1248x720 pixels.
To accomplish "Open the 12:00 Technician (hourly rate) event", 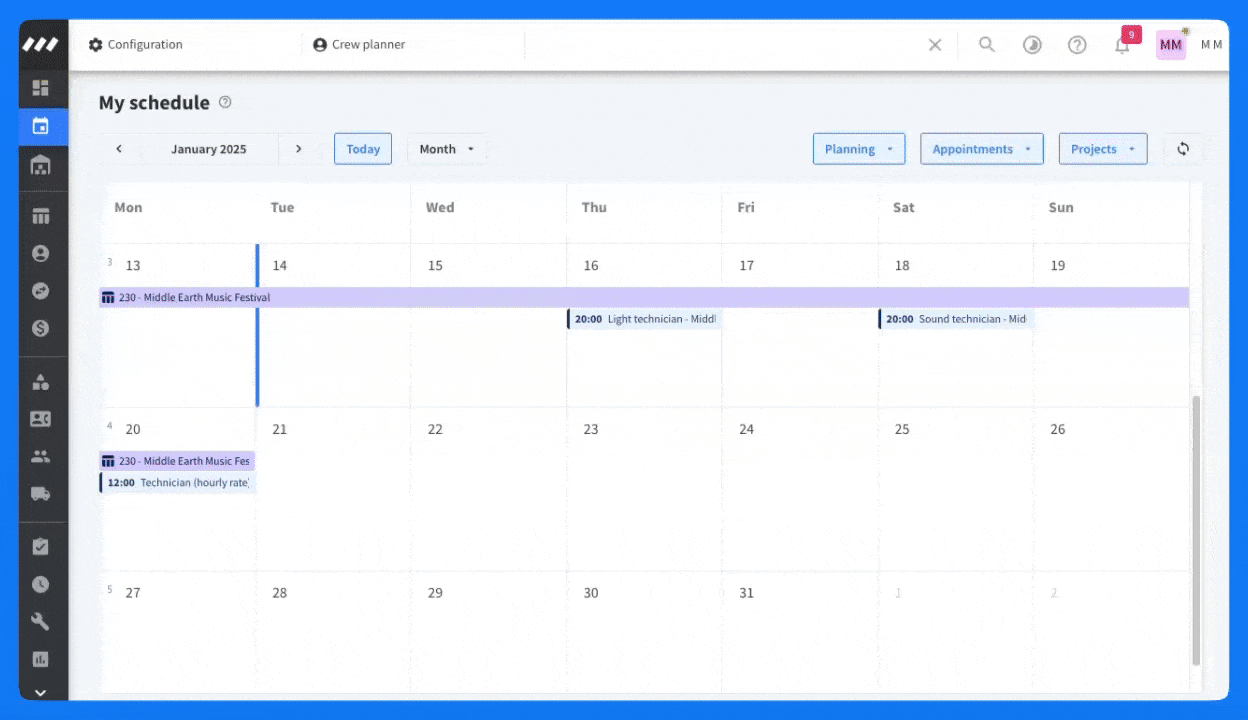I will (x=177, y=482).
